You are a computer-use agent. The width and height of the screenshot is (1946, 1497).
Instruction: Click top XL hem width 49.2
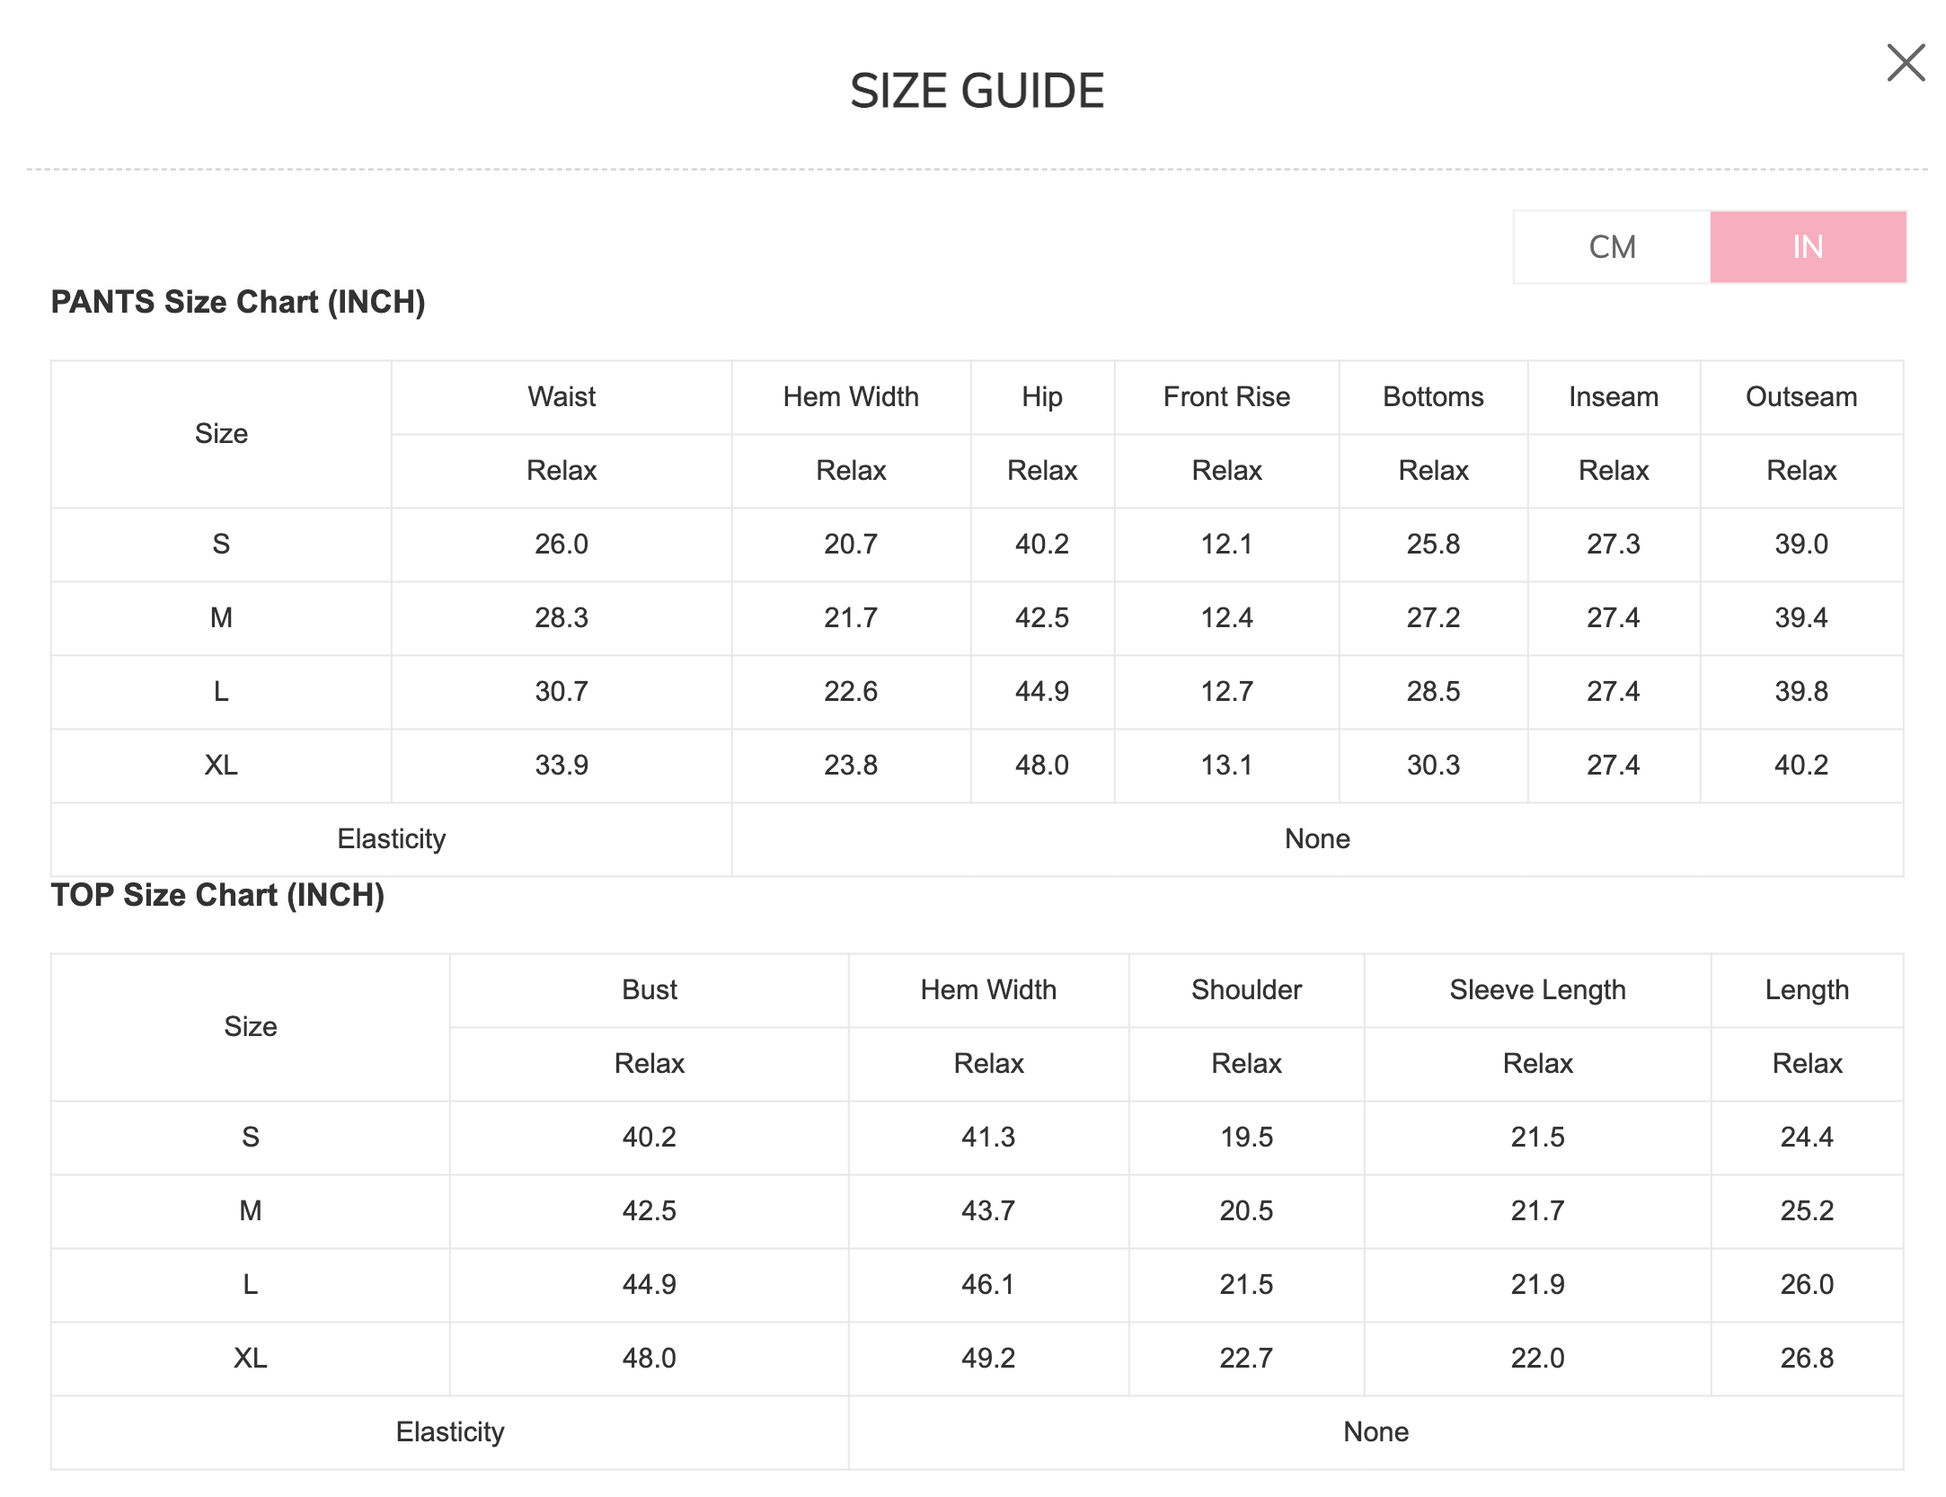[988, 1358]
